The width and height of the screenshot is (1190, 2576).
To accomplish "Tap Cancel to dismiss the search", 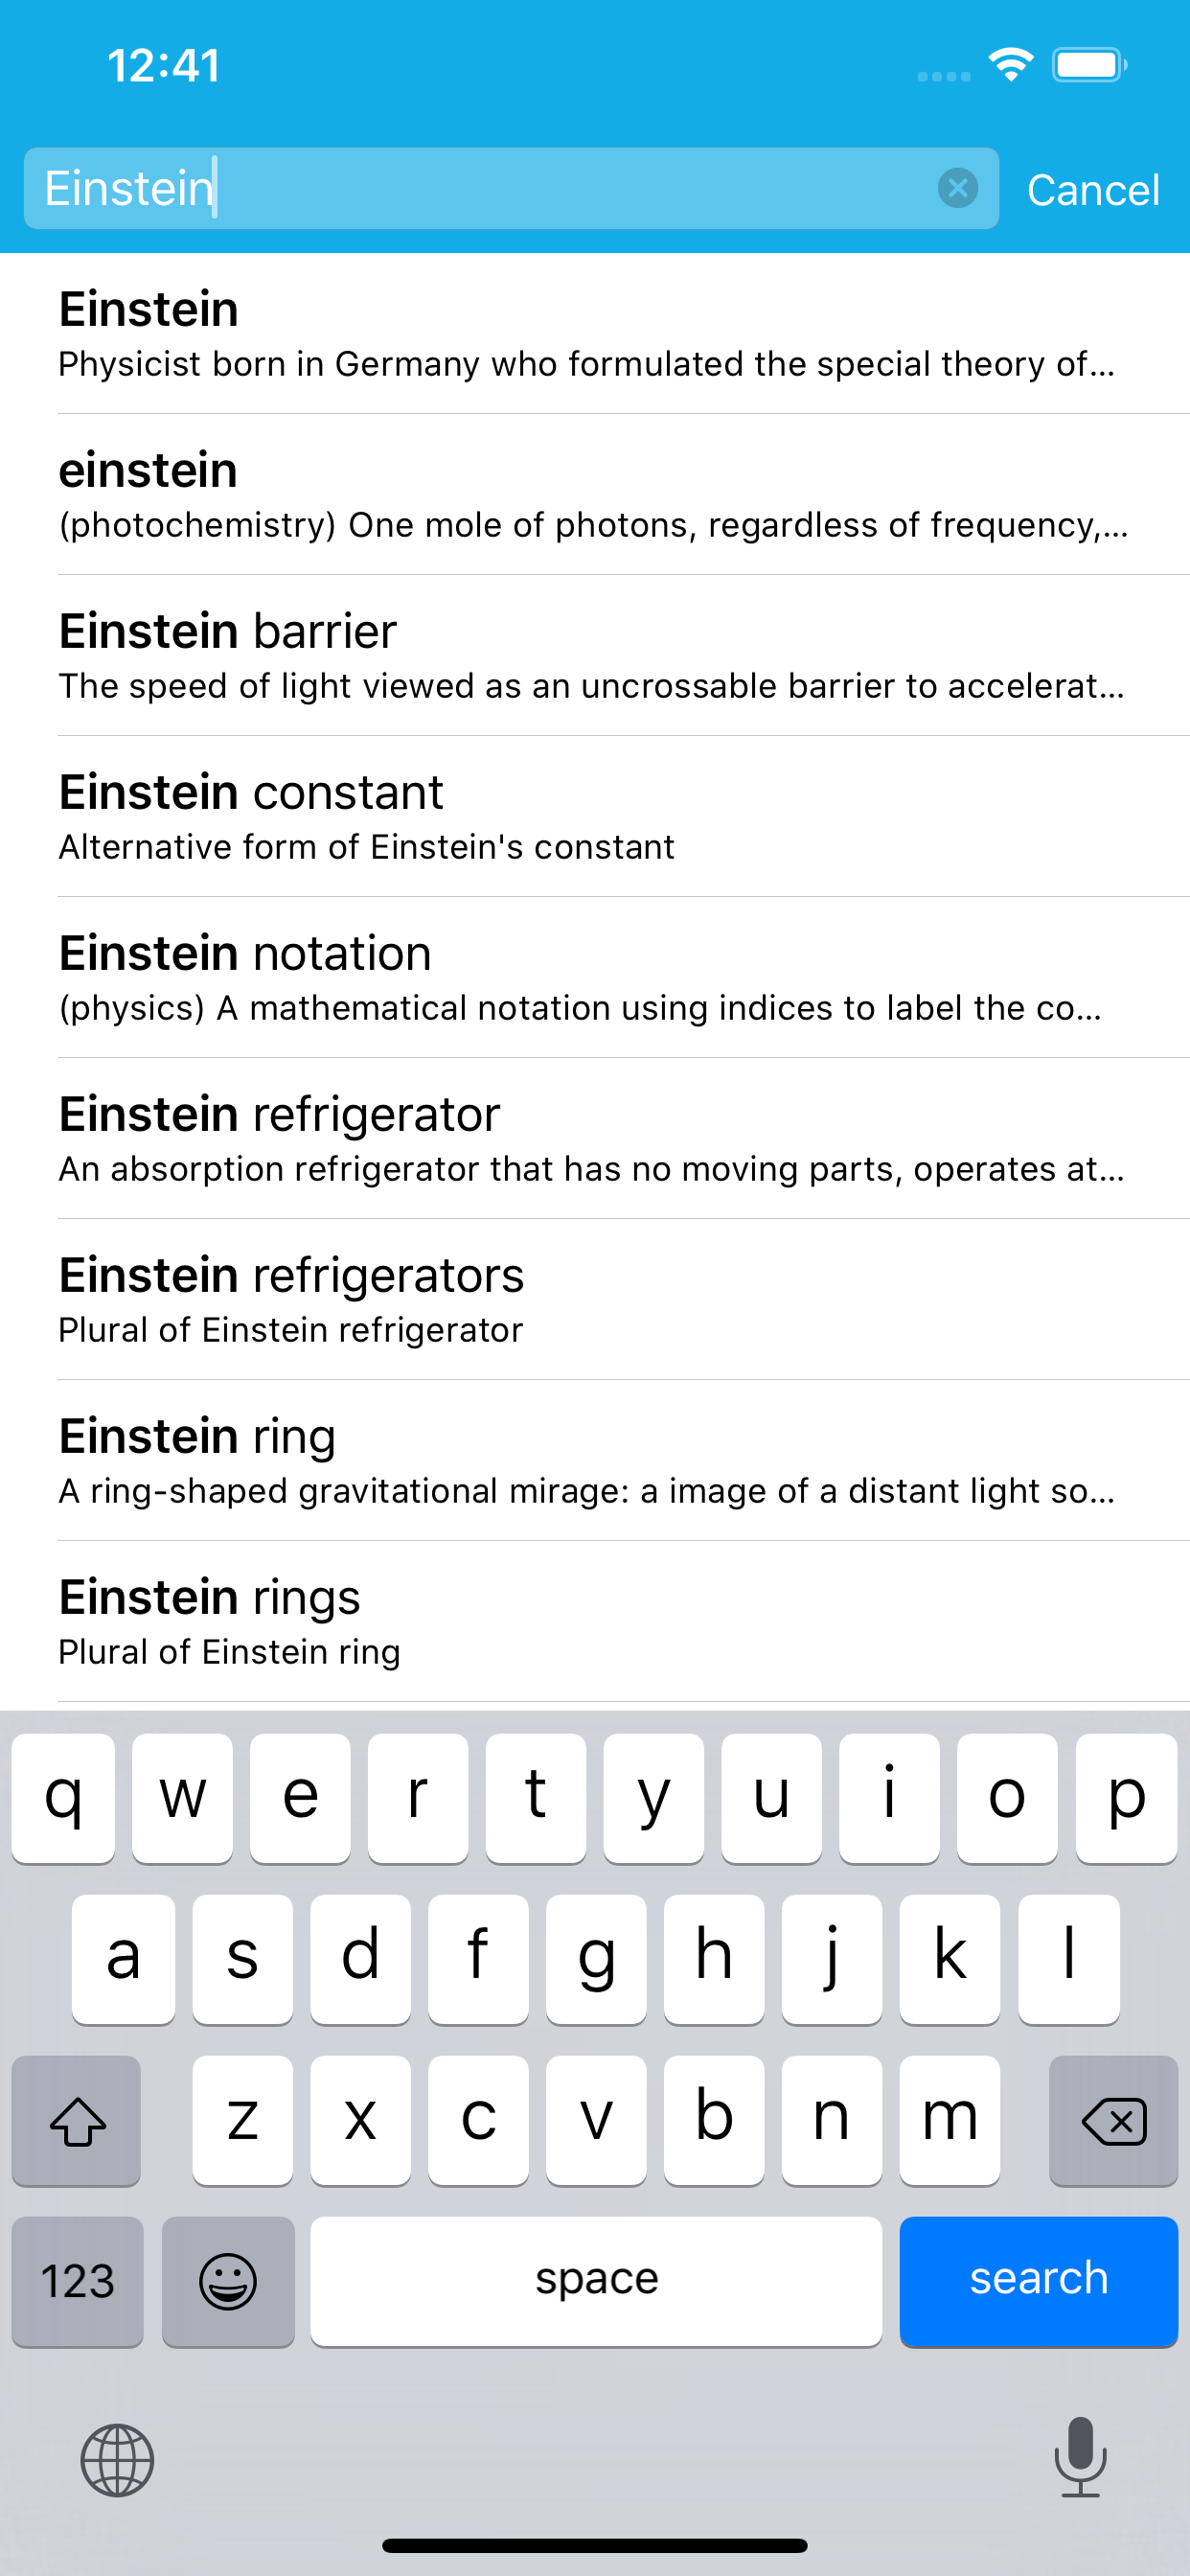I will [1093, 188].
